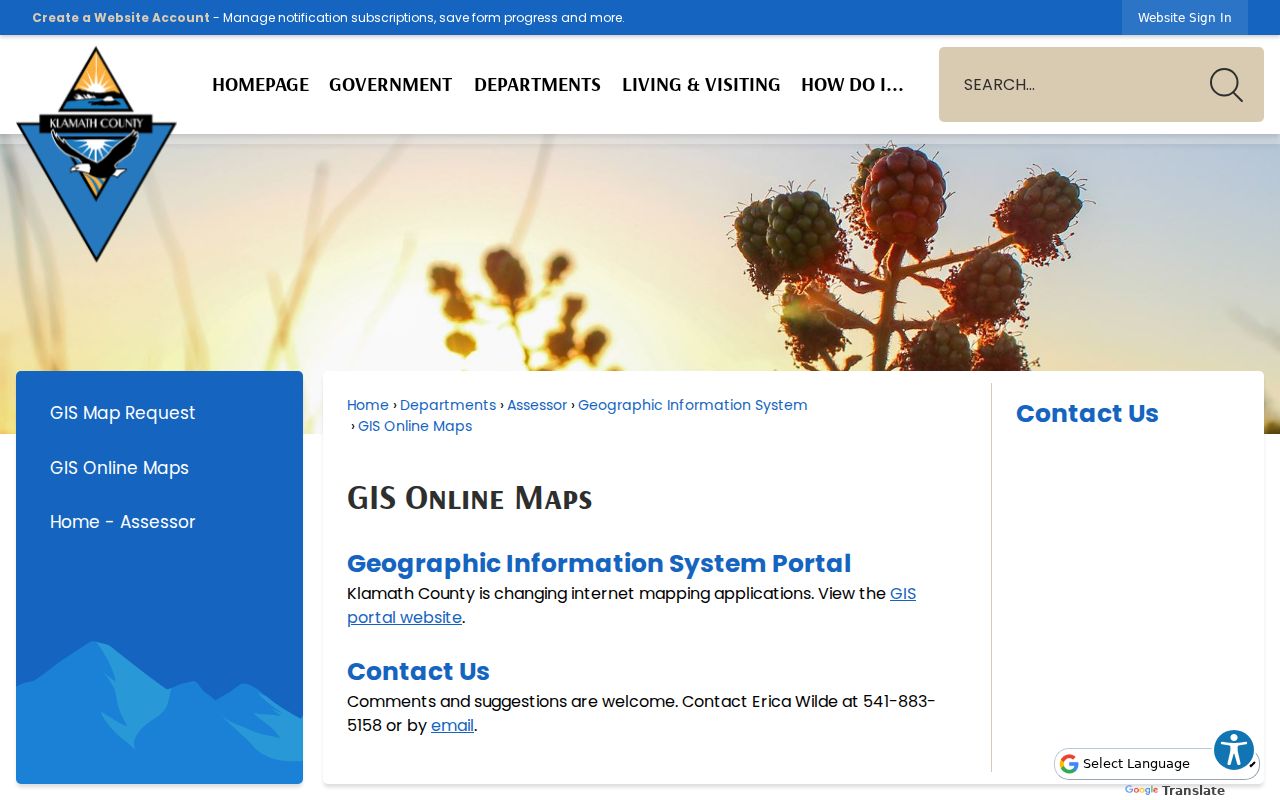Screen dimensions: 1280x800
Task: Open GIS Map Request in sidebar
Action: [x=123, y=413]
